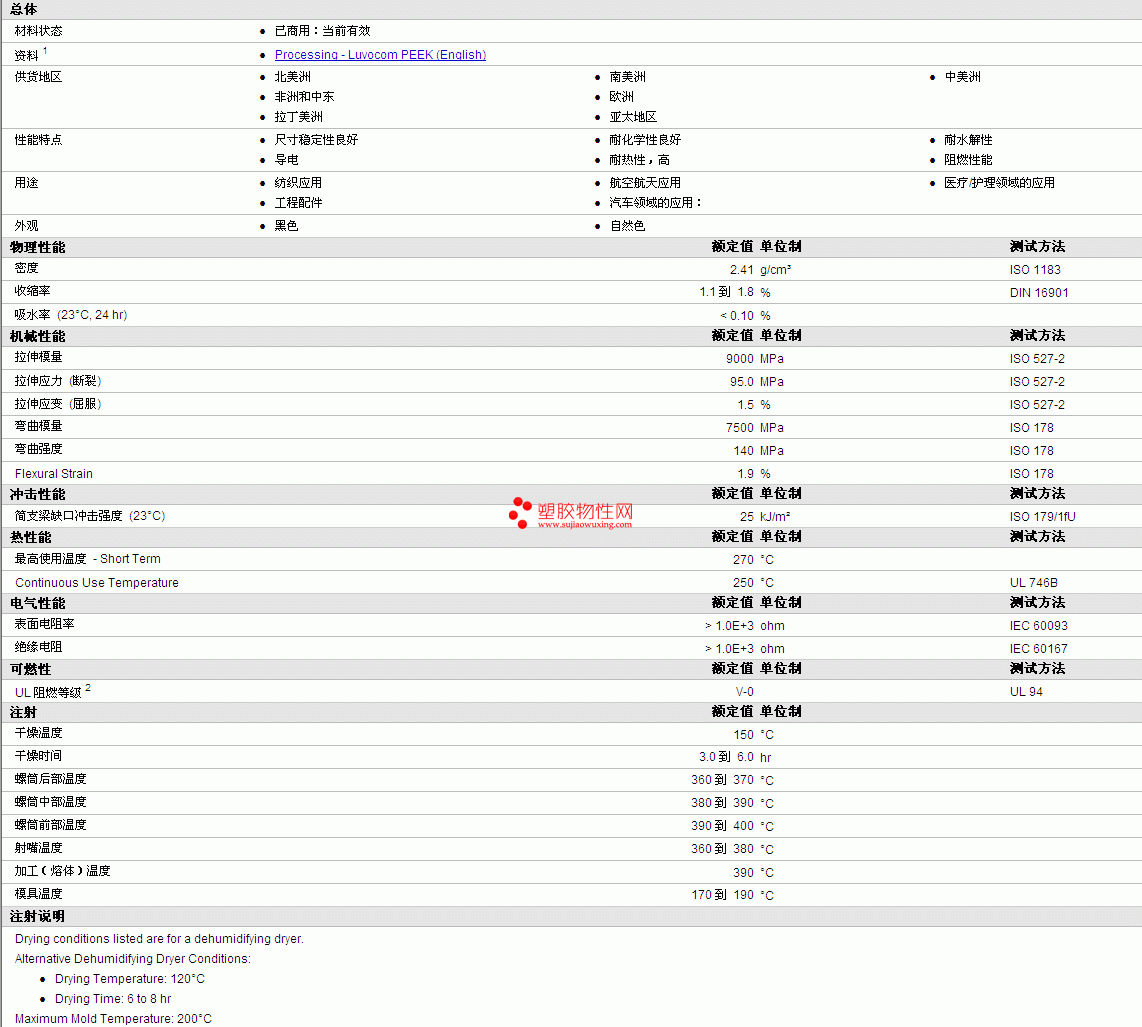The width and height of the screenshot is (1142, 1027).
Task: Click the 耐水解性 feature entry
Action: [969, 139]
